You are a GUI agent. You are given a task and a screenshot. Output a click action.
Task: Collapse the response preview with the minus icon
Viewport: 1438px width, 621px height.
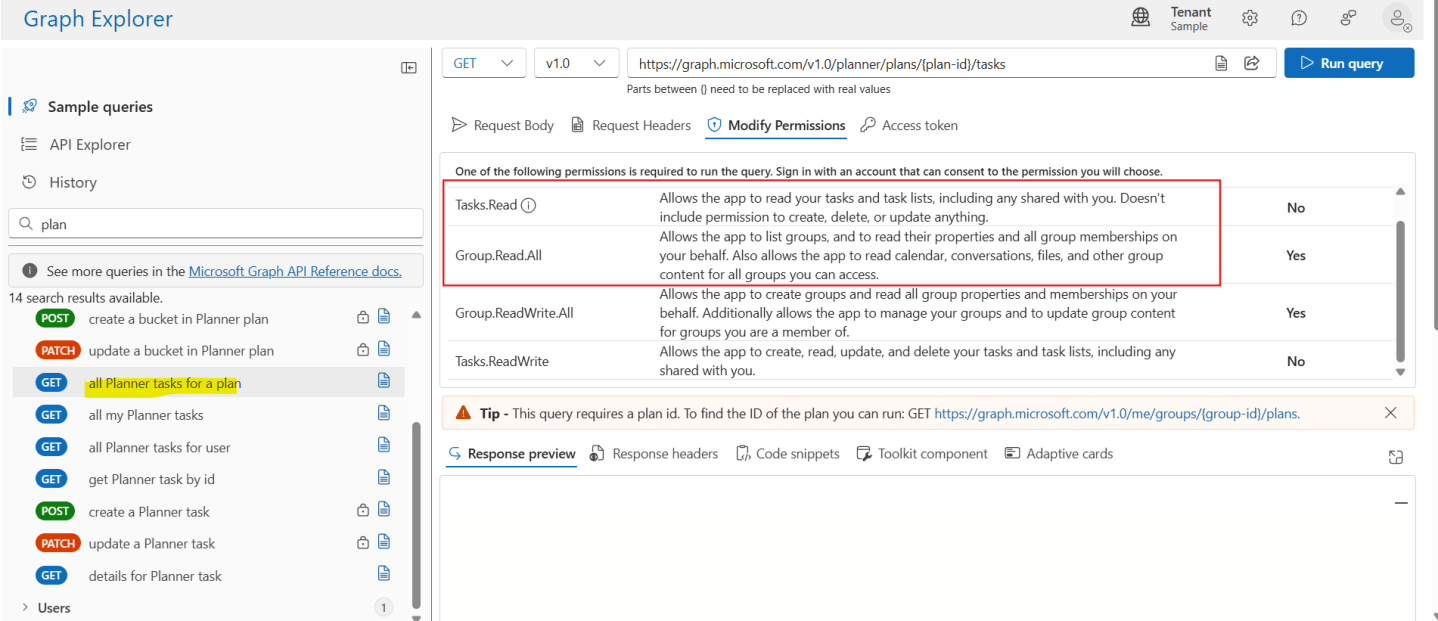(1401, 504)
